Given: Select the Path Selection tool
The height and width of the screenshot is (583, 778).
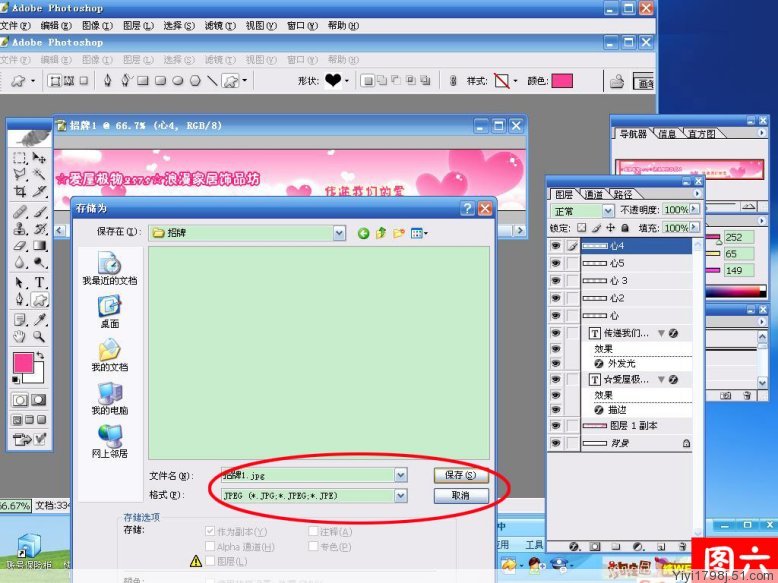Looking at the screenshot, I should pyautogui.click(x=19, y=282).
